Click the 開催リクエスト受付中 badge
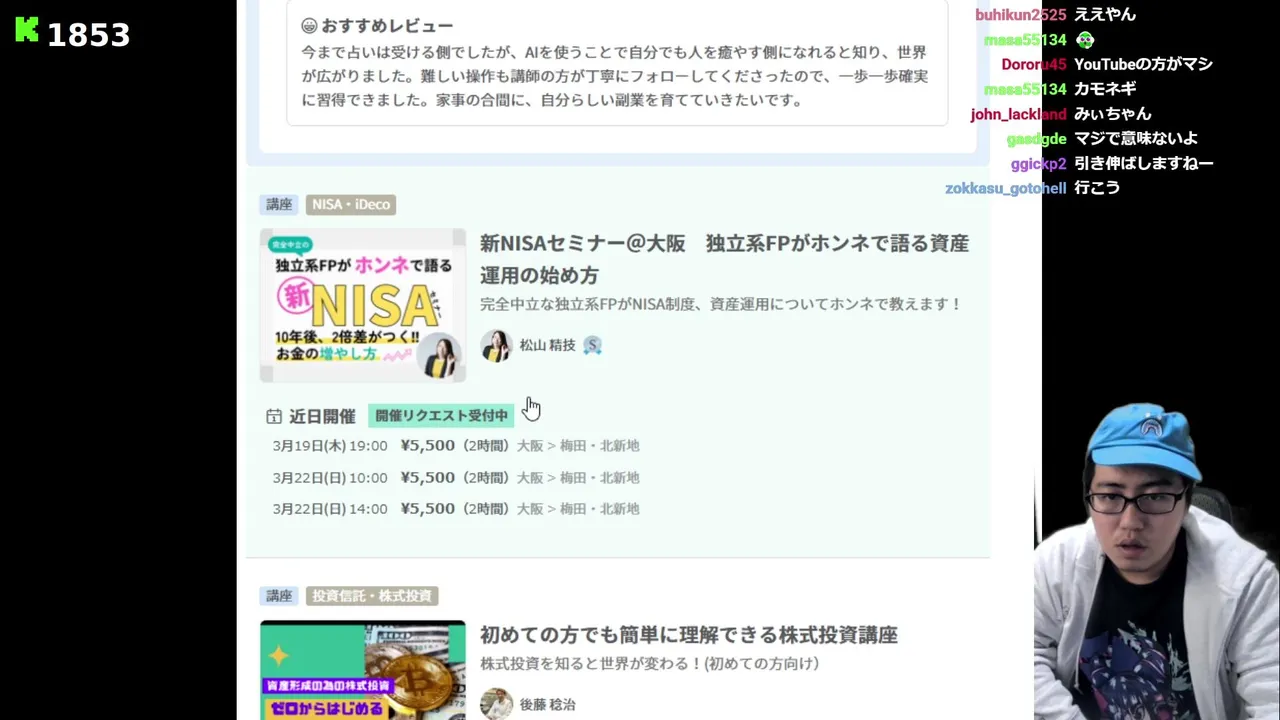 441,415
